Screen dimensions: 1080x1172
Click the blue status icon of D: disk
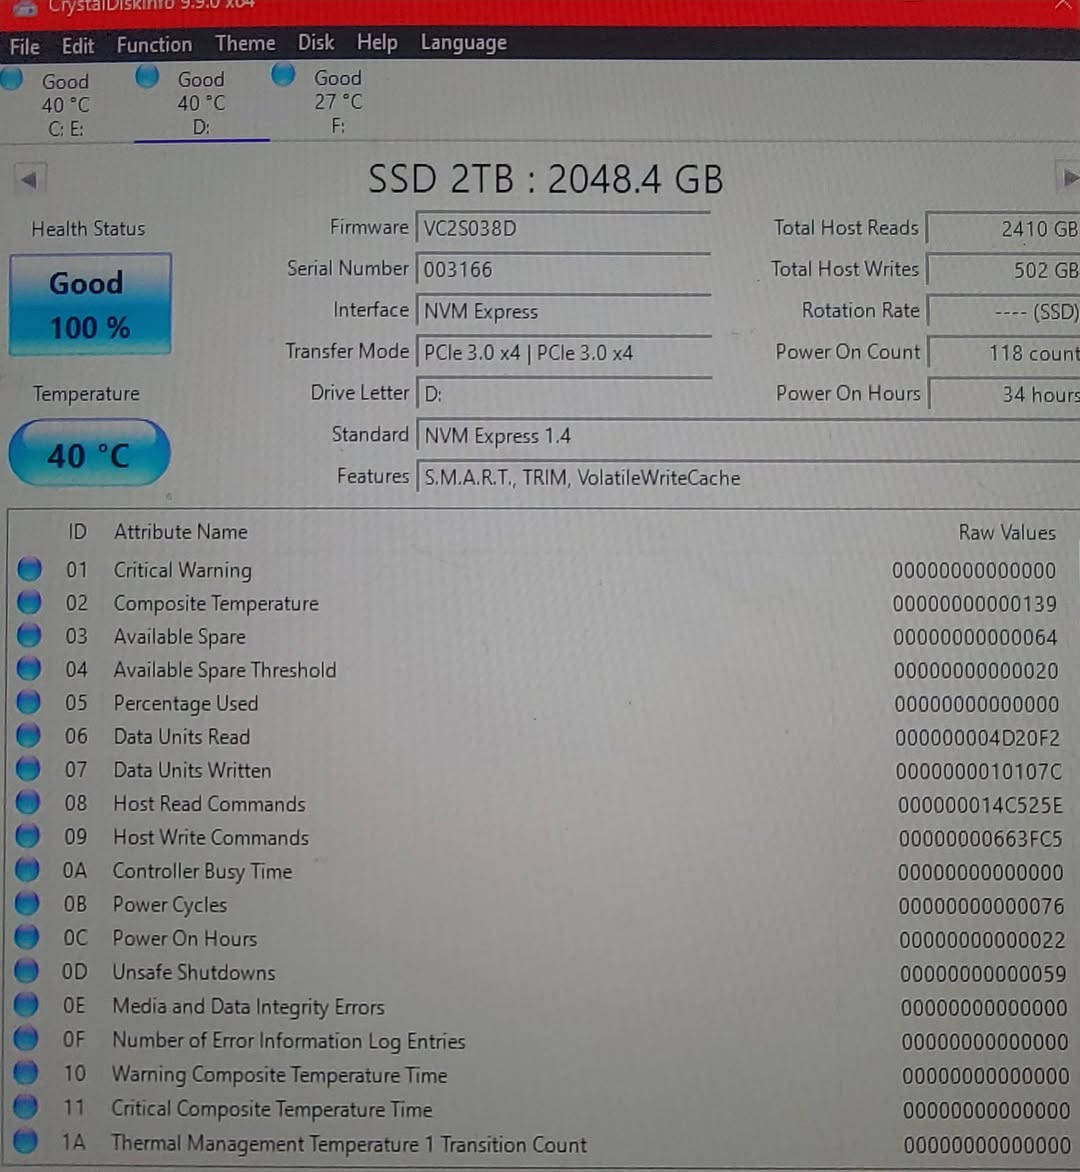coord(147,76)
